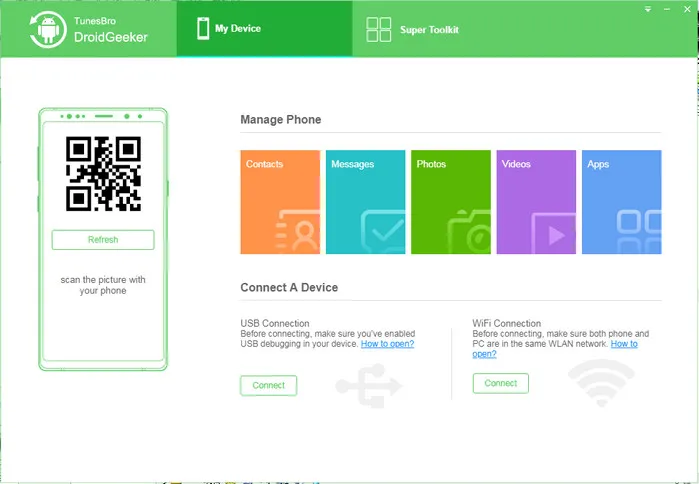Close the DroidGeeker window

tap(687, 9)
